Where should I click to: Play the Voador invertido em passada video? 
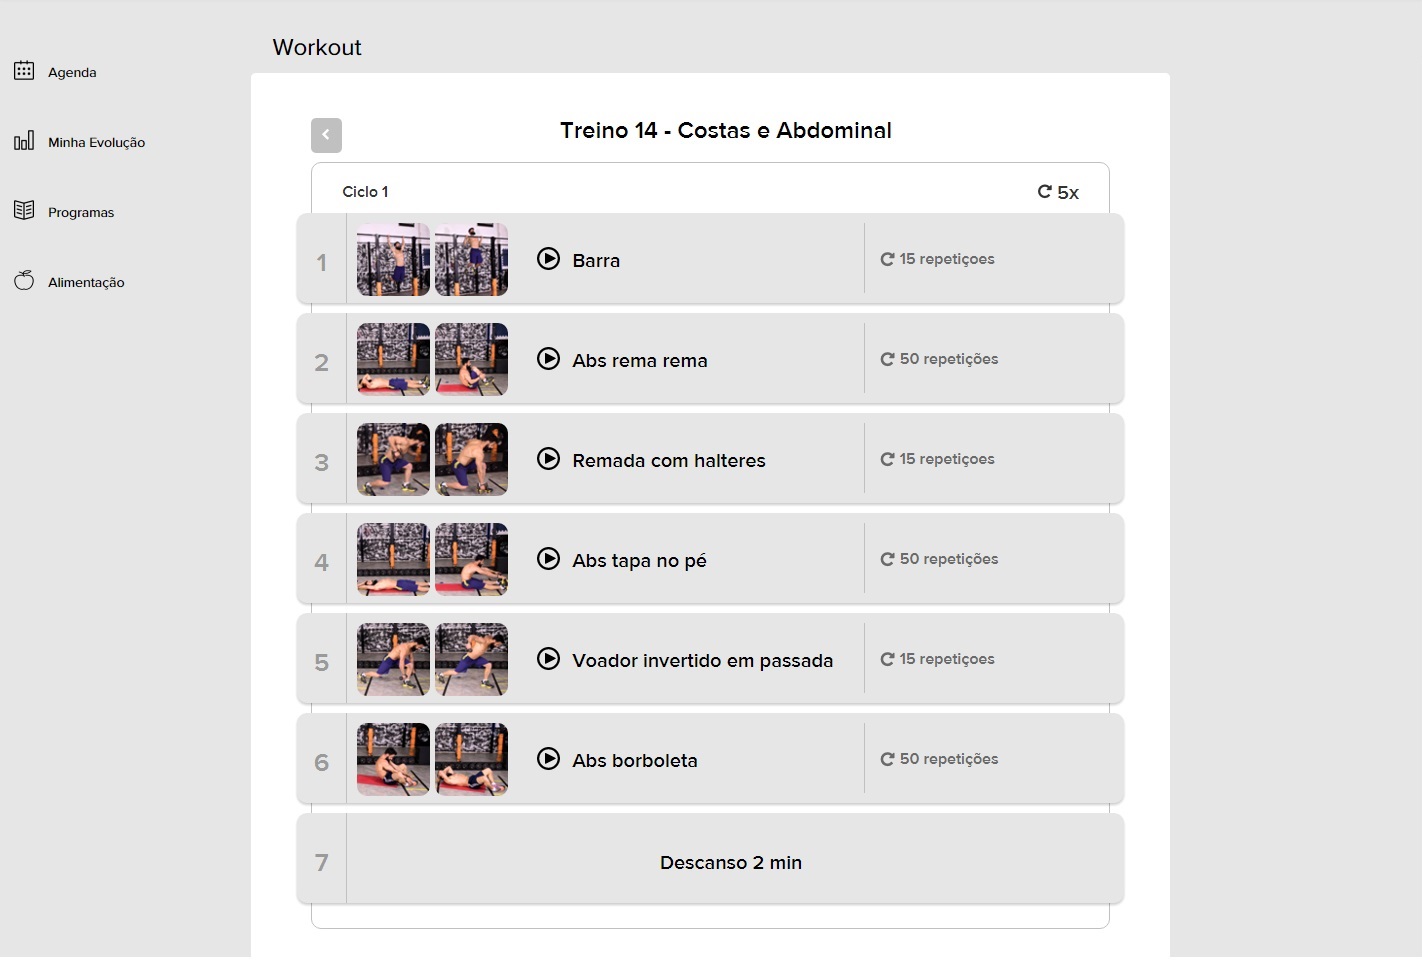coord(548,659)
